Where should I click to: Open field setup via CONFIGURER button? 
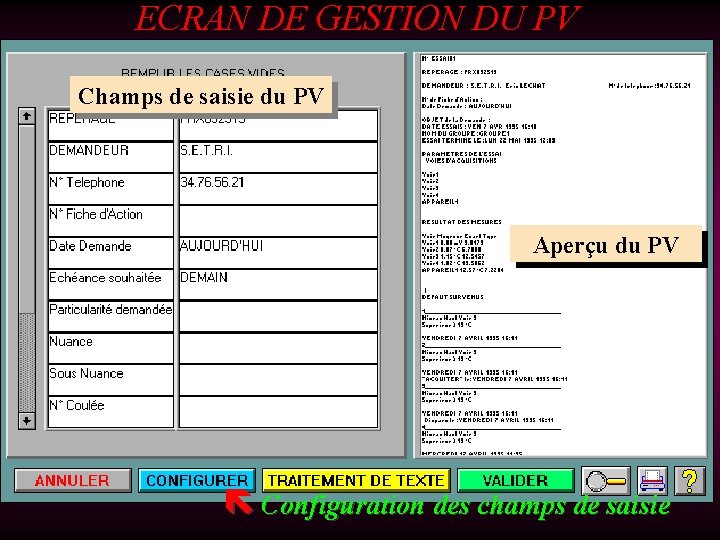197,480
